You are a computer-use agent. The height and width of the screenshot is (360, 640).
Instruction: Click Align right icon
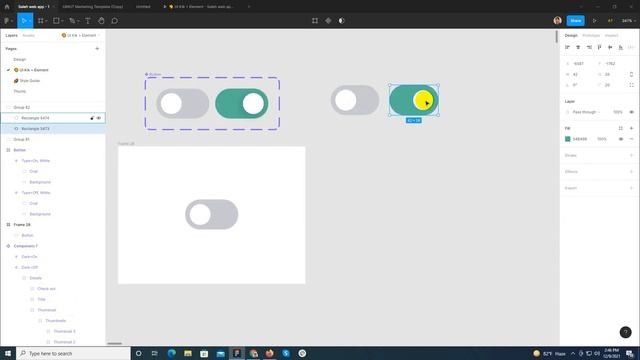pyautogui.click(x=589, y=47)
